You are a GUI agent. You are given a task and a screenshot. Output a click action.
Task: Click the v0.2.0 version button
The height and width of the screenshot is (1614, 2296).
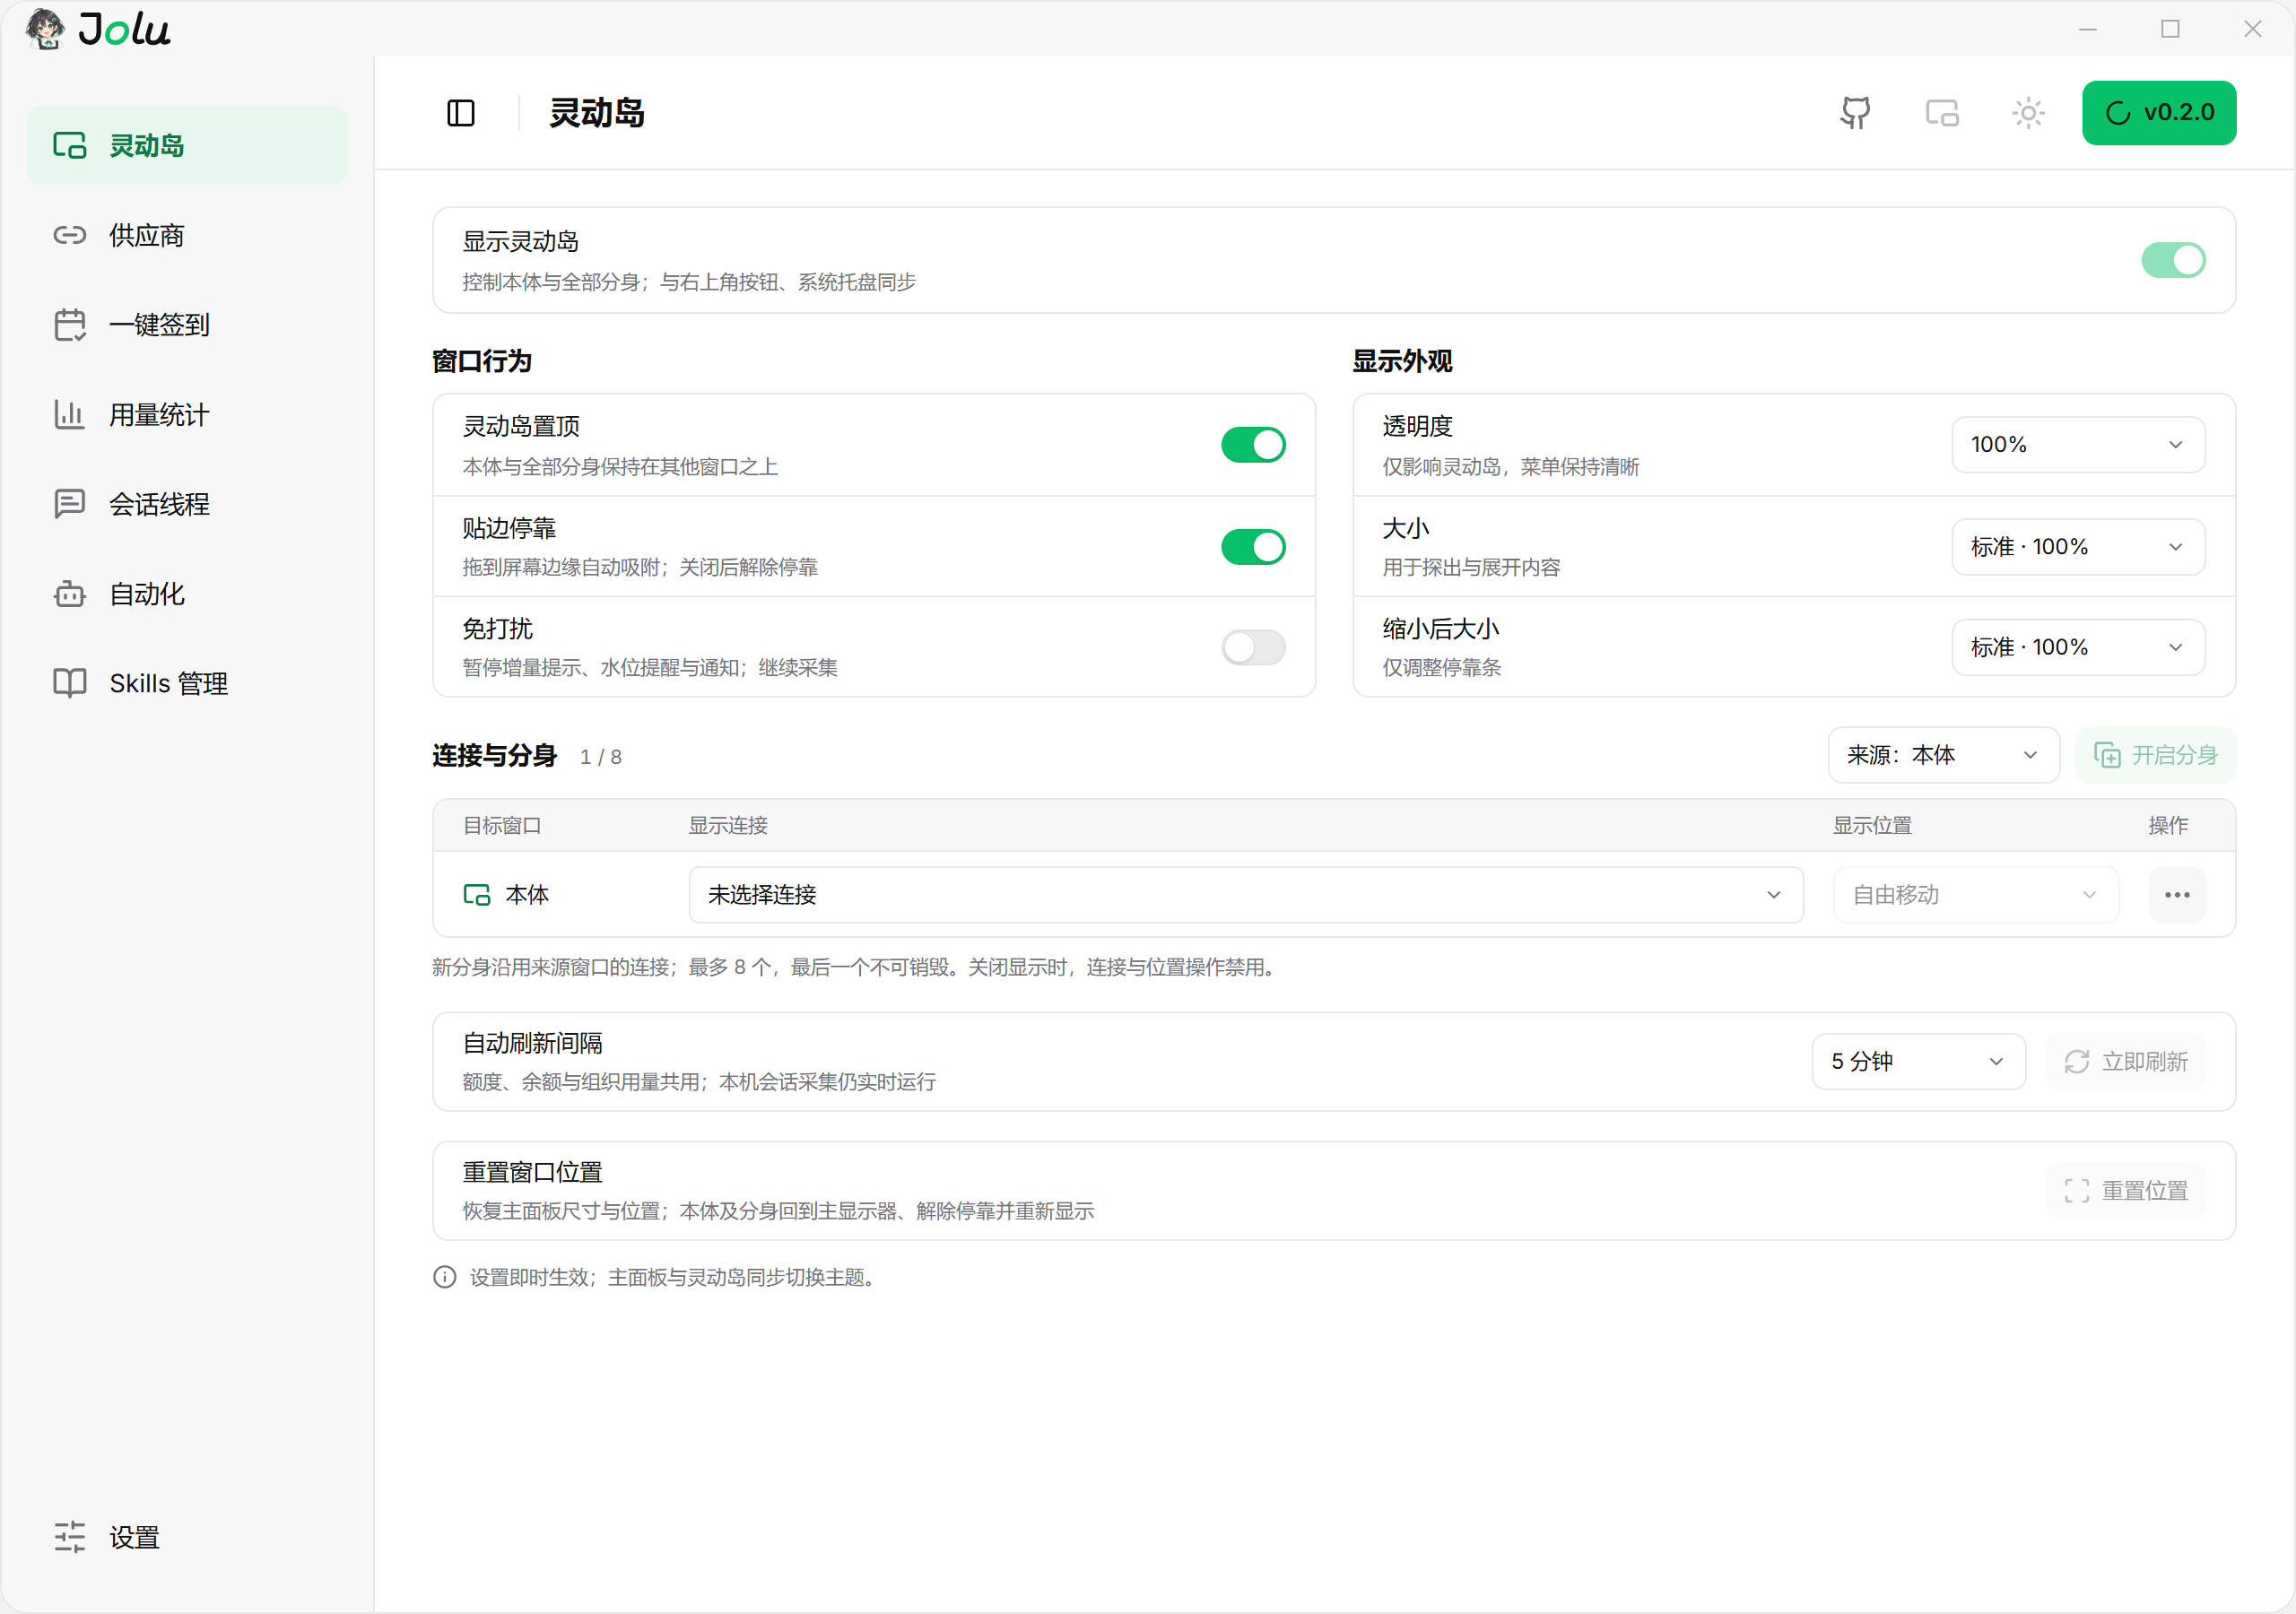click(2159, 113)
